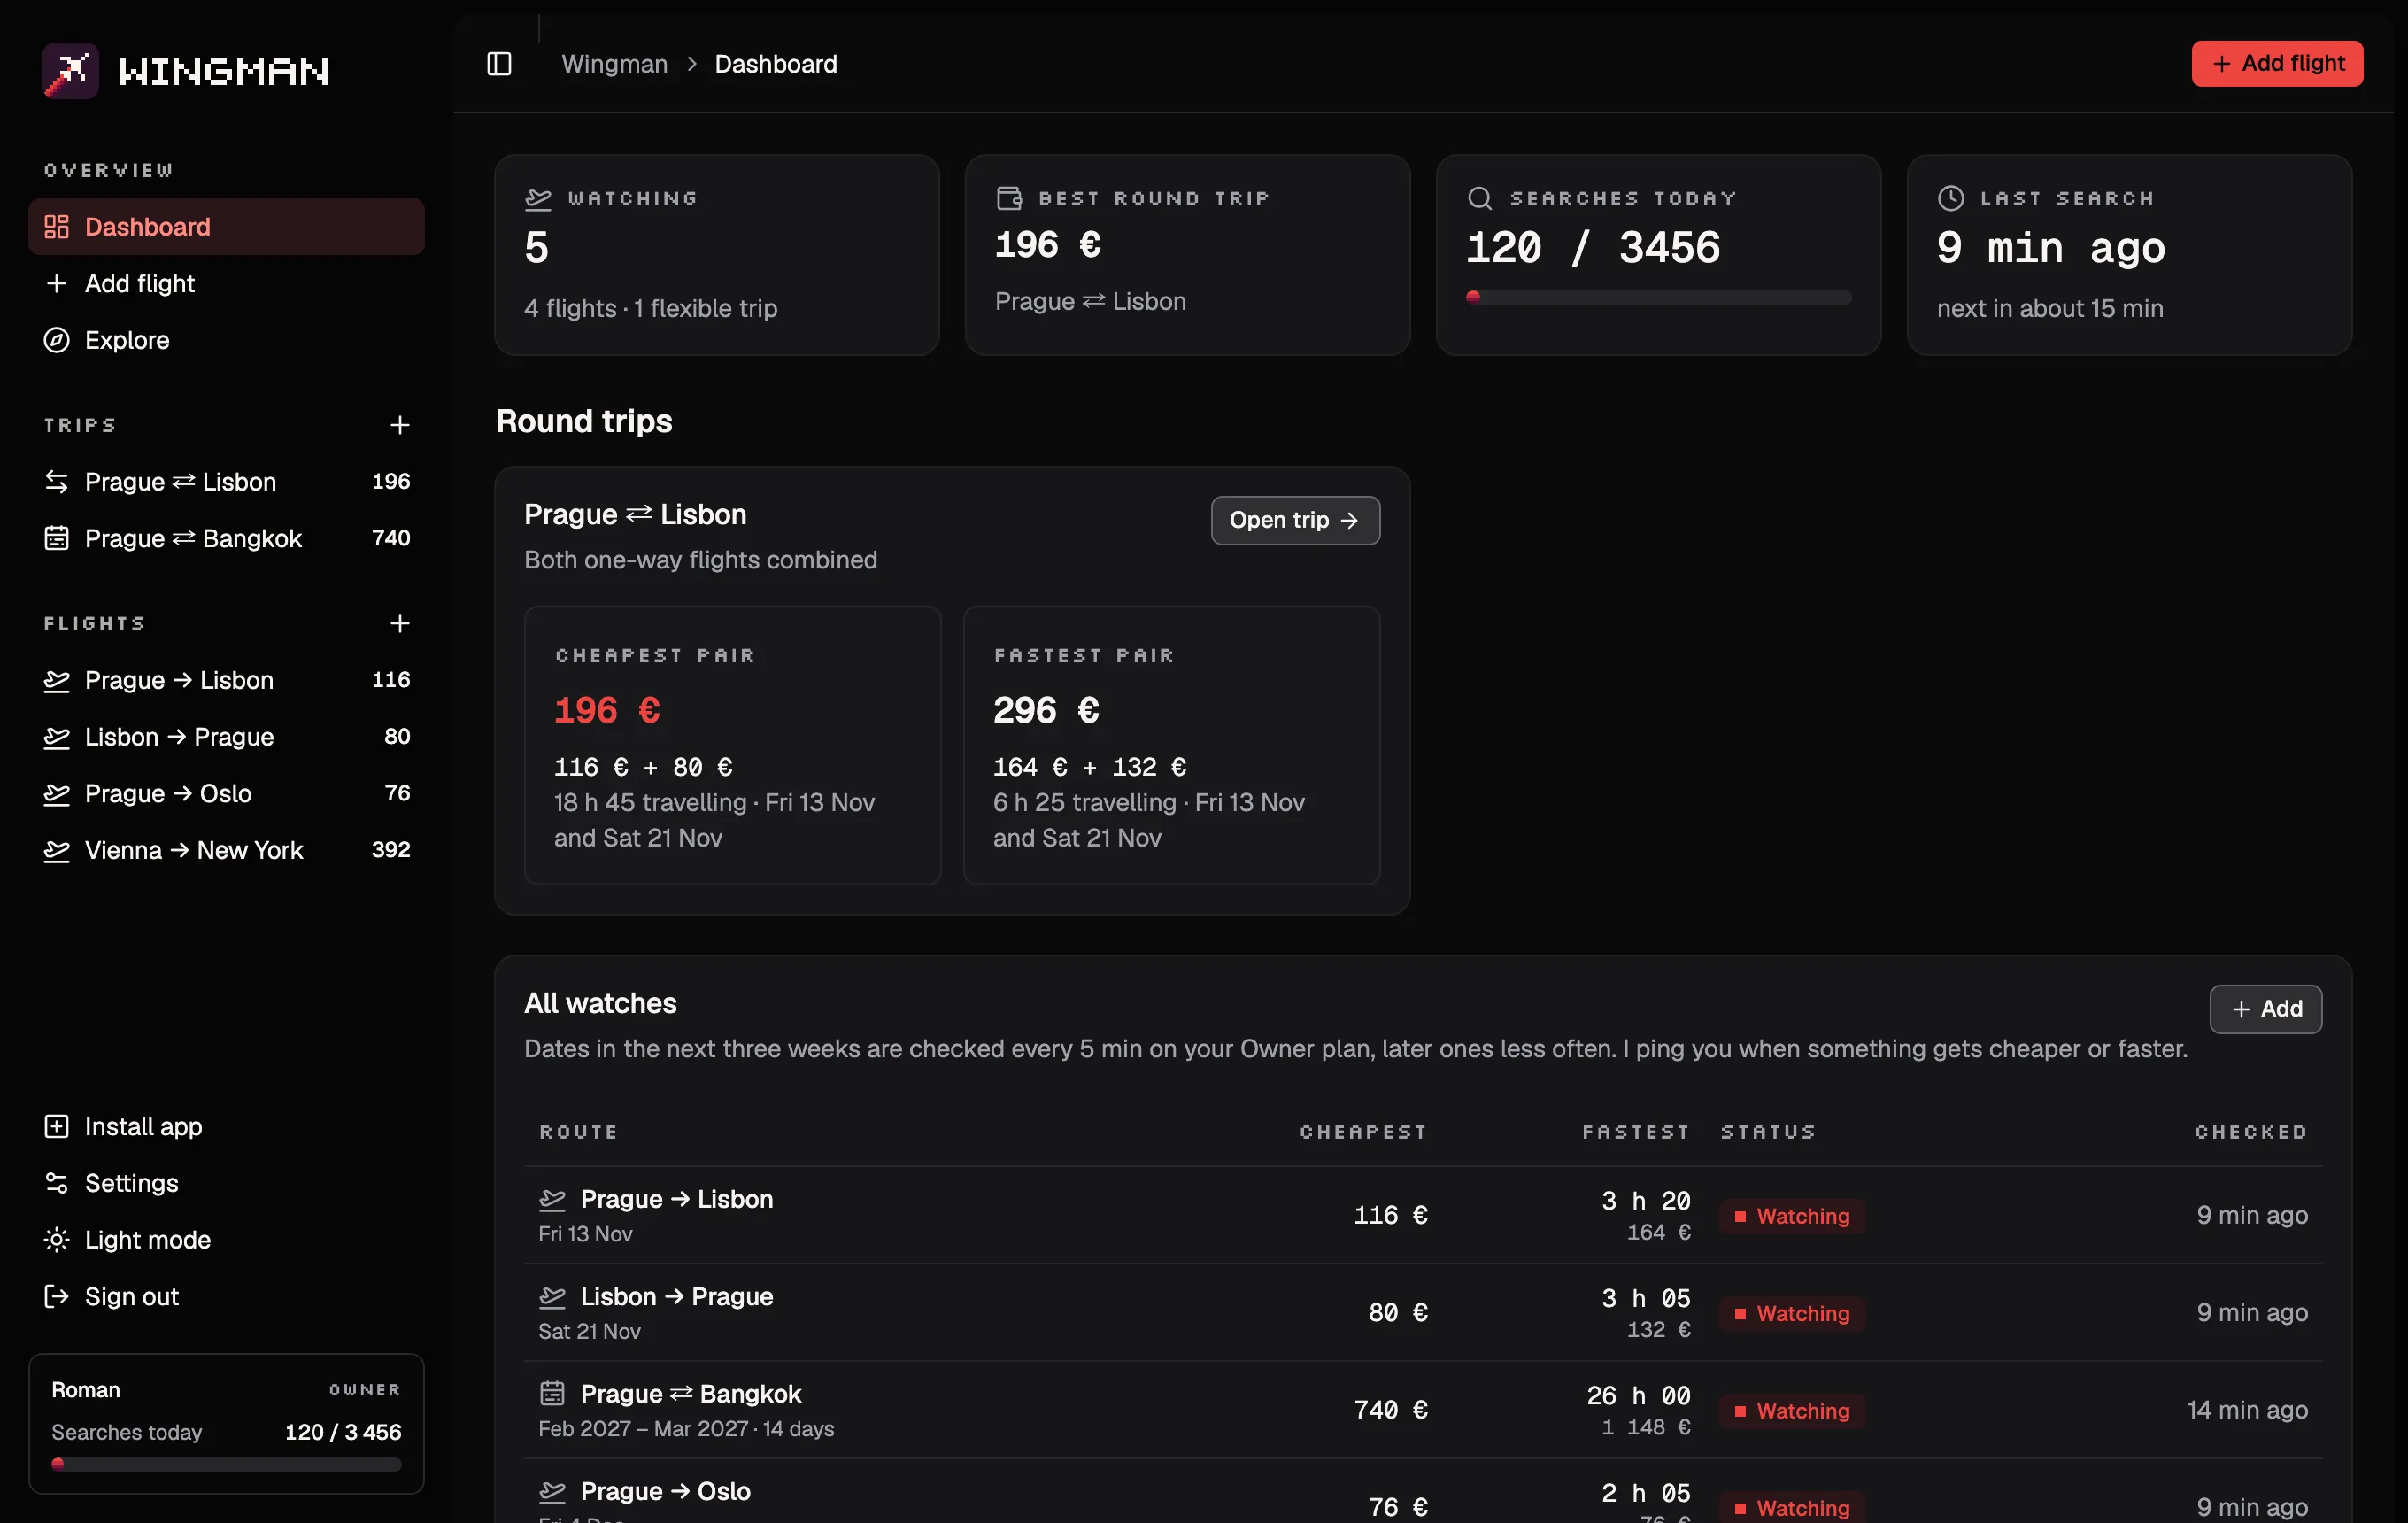The image size is (2408, 1523).
Task: Click the Searches today bar in Roman's card
Action: click(x=226, y=1465)
